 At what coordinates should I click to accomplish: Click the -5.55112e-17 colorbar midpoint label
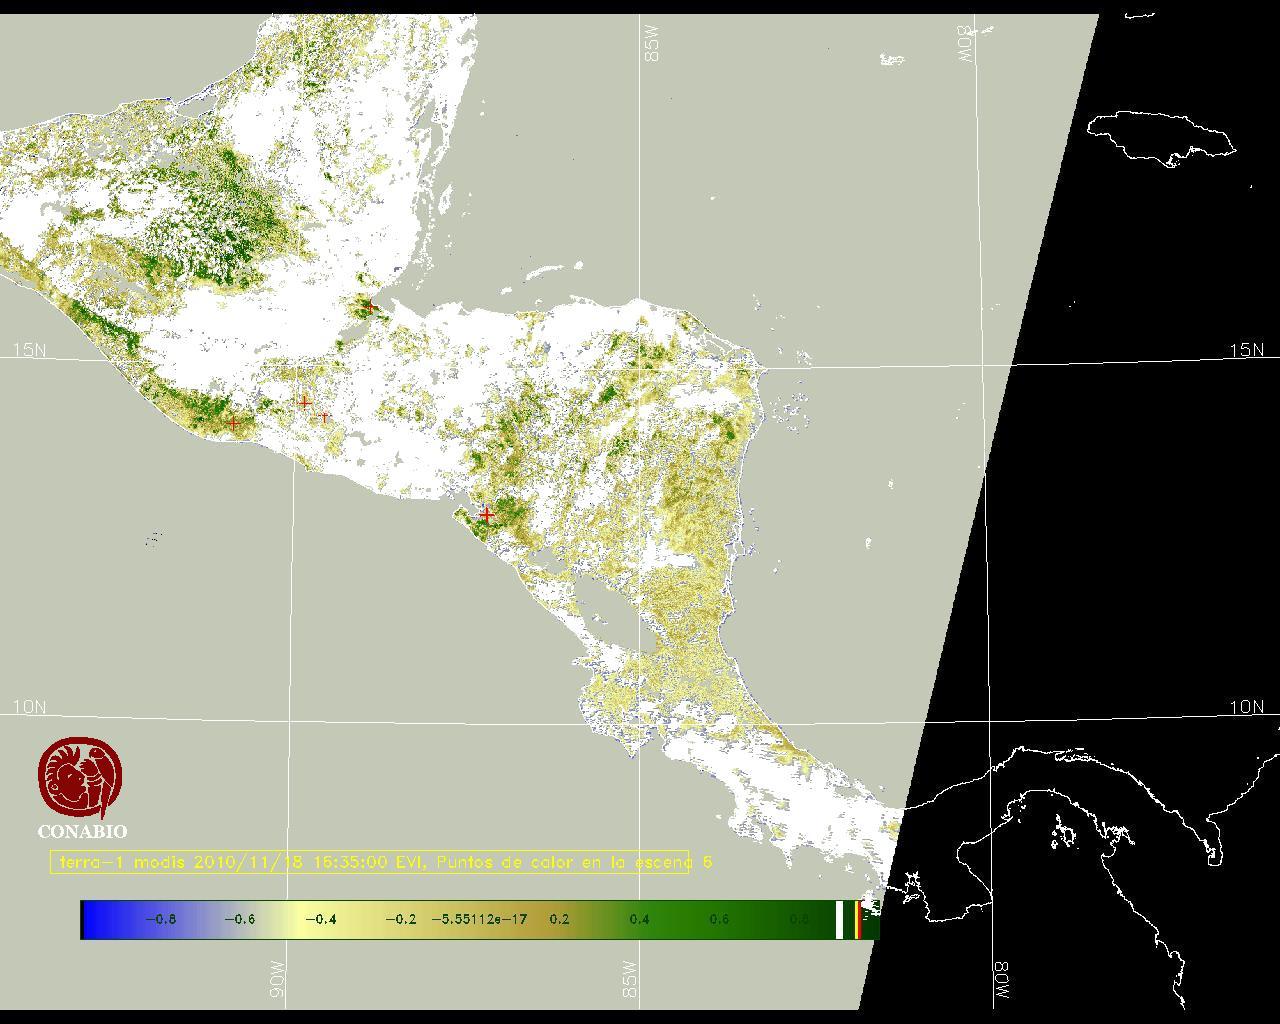tap(479, 919)
